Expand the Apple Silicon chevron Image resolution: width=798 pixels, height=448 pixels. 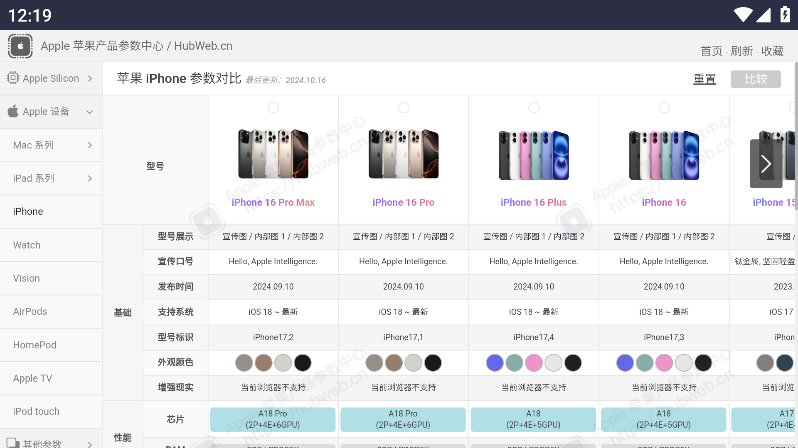point(90,78)
